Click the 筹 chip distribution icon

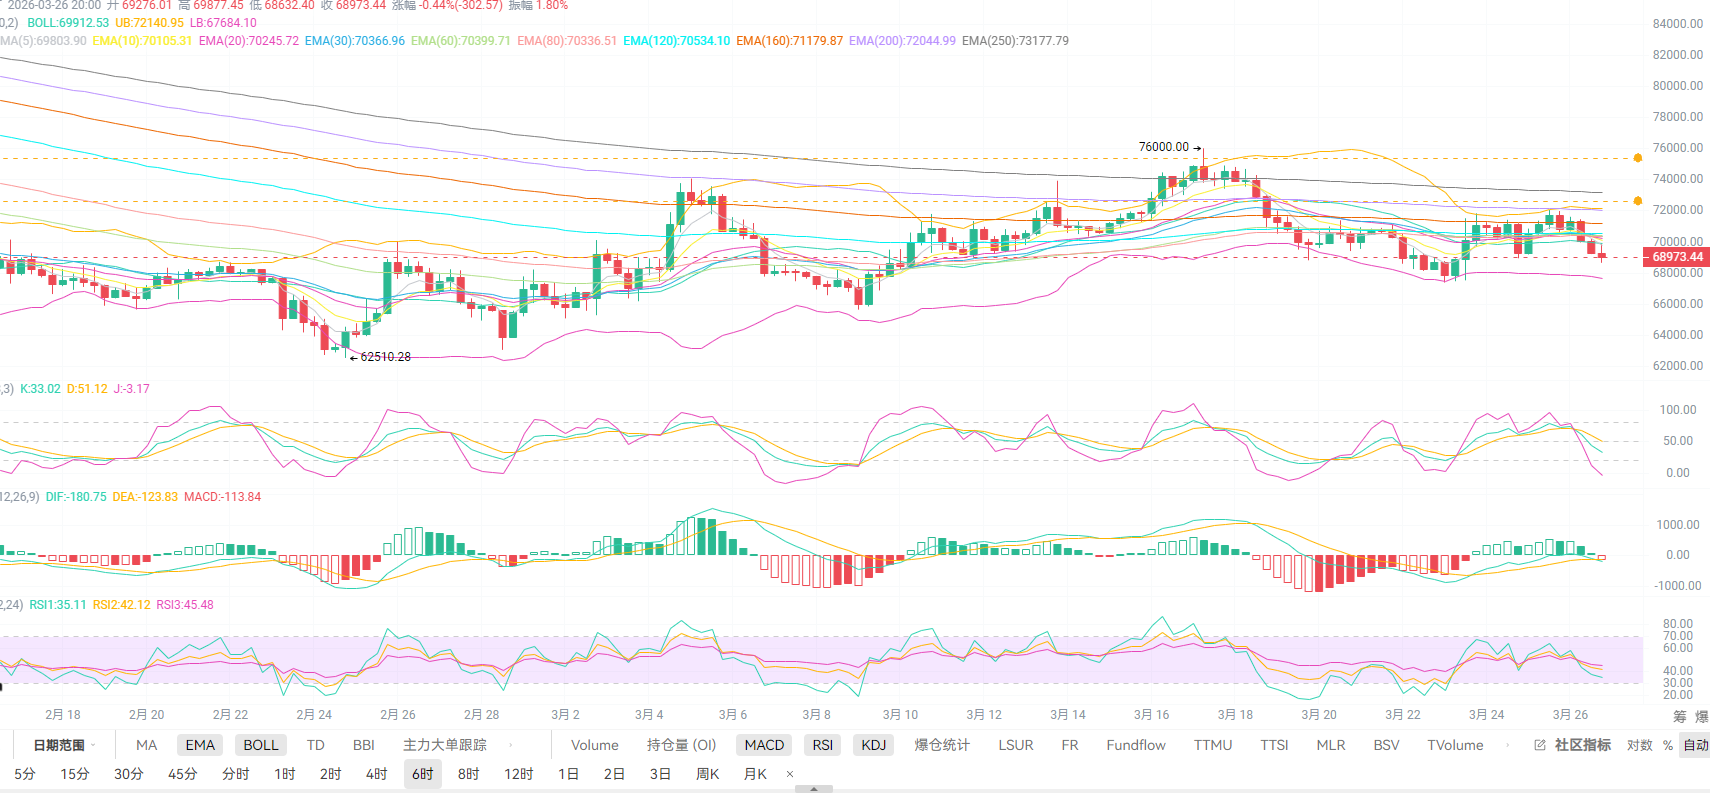[1679, 716]
